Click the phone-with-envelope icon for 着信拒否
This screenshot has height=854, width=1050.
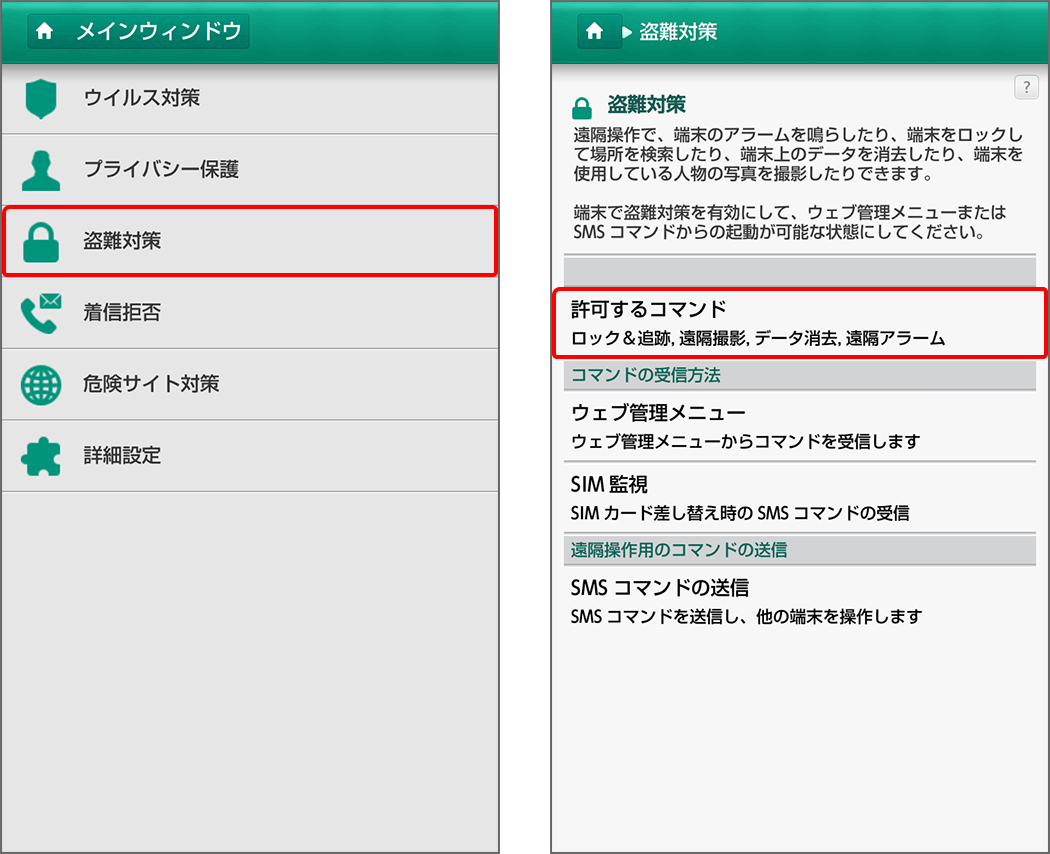[x=40, y=313]
